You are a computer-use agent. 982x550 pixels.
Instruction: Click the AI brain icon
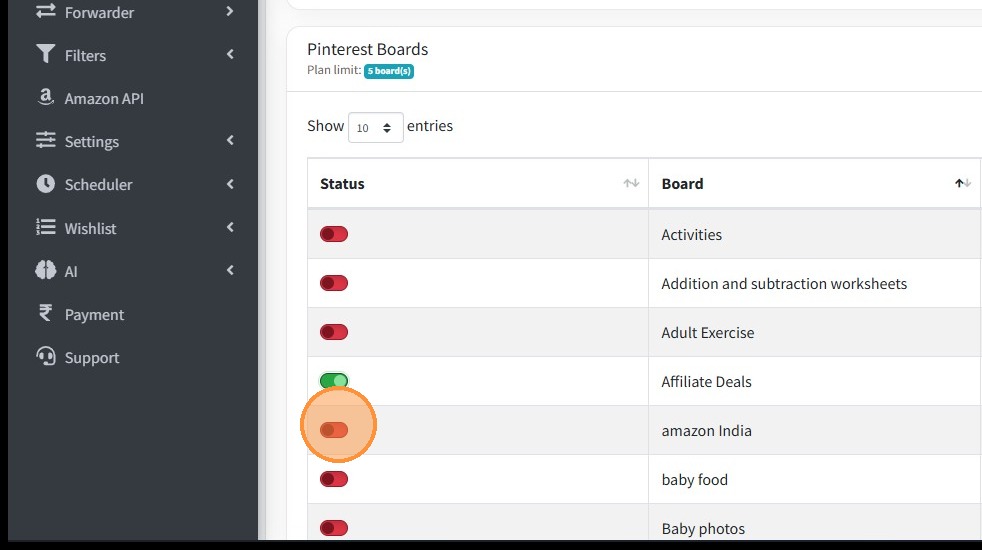[x=45, y=271]
